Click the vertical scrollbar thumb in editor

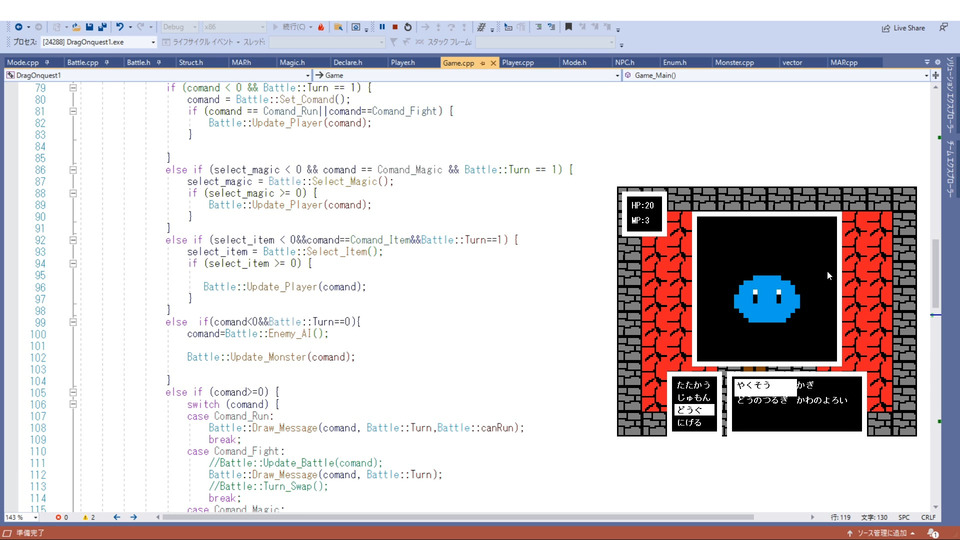pyautogui.click(x=936, y=273)
